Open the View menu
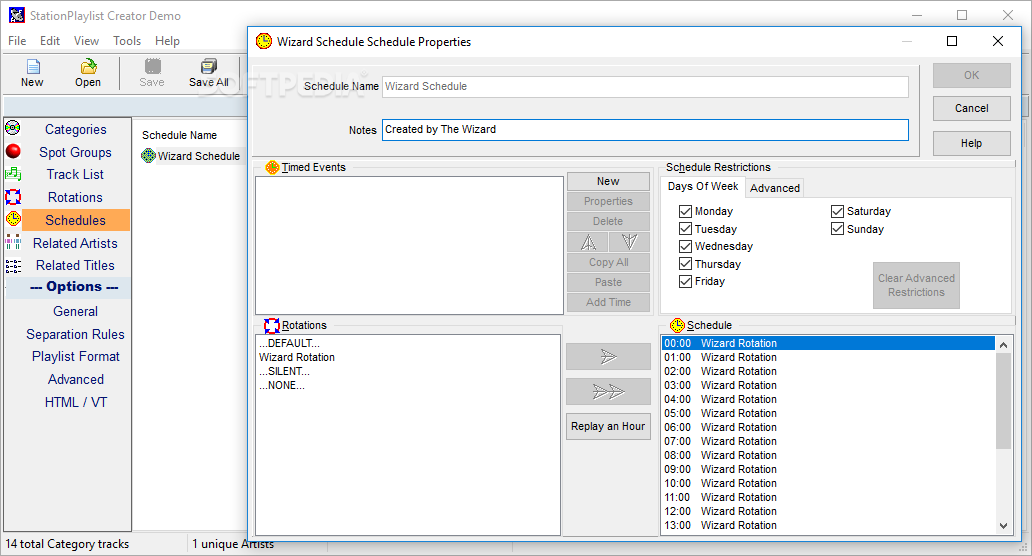The image size is (1032, 556). pos(86,41)
